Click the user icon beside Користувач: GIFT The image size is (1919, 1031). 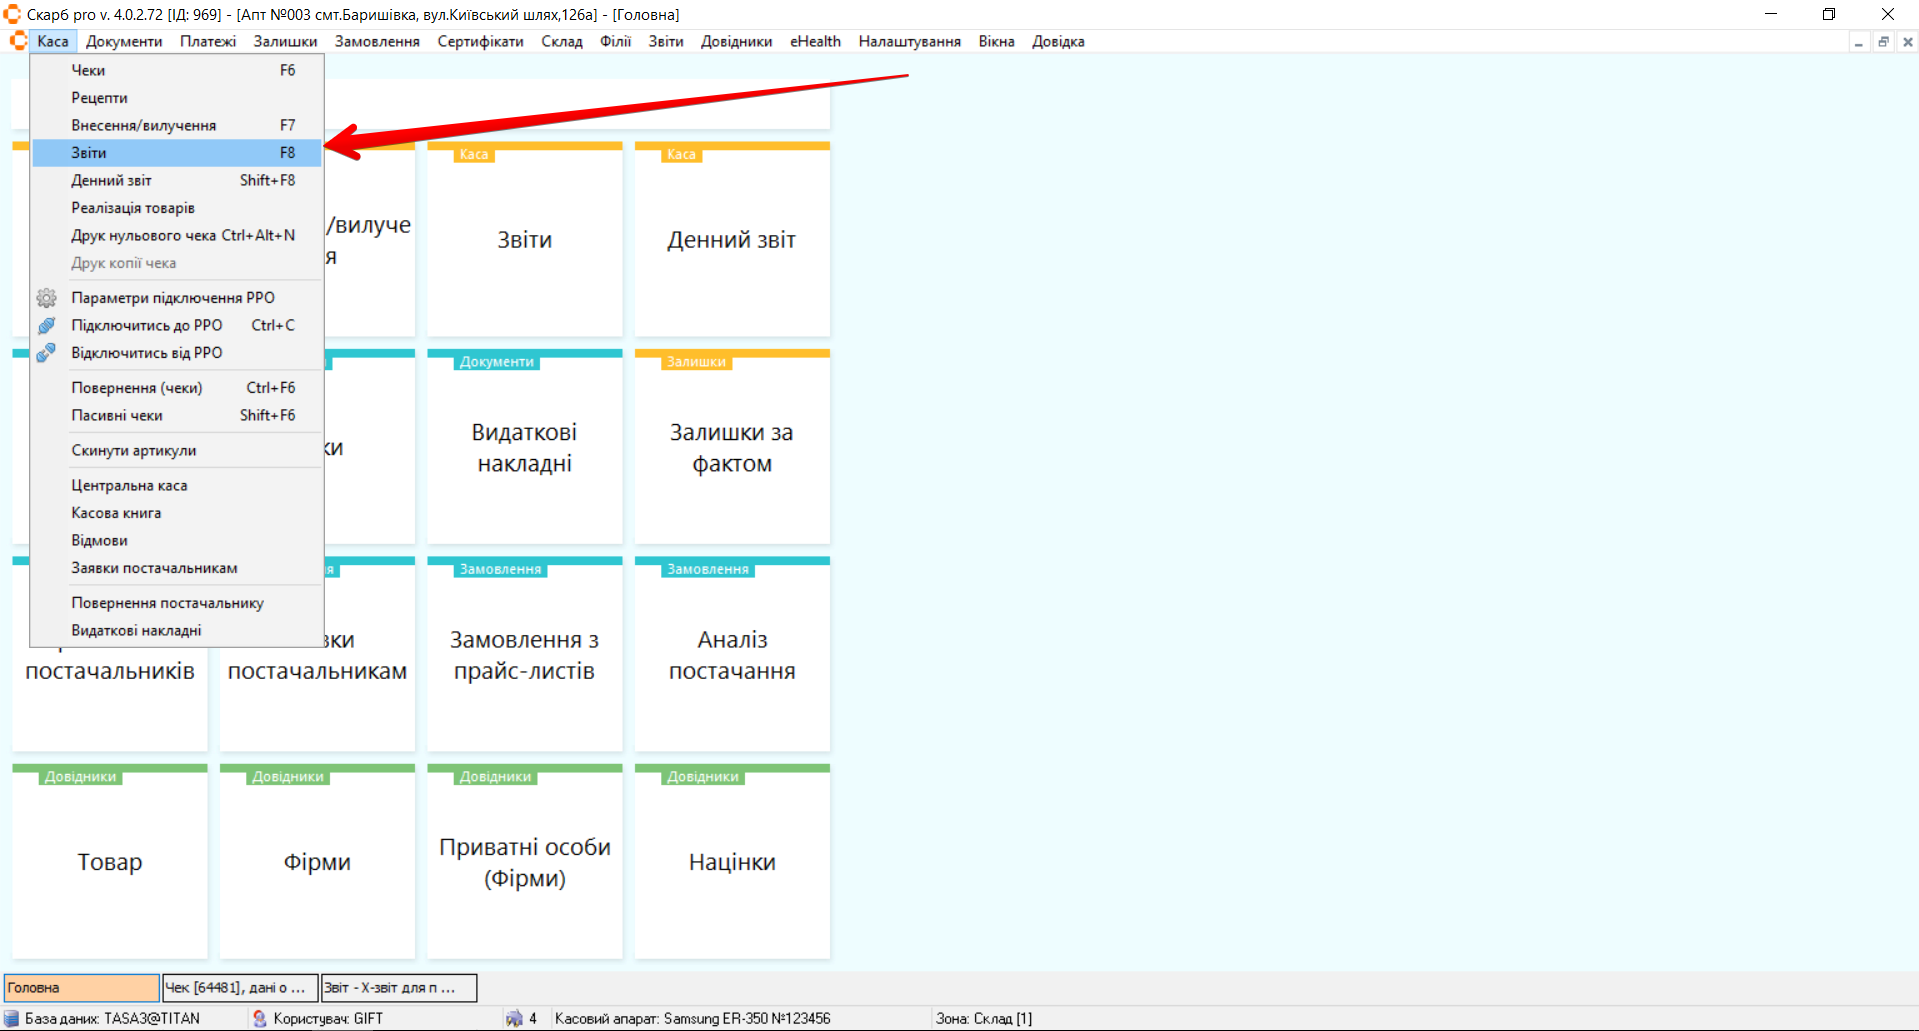(x=260, y=1018)
